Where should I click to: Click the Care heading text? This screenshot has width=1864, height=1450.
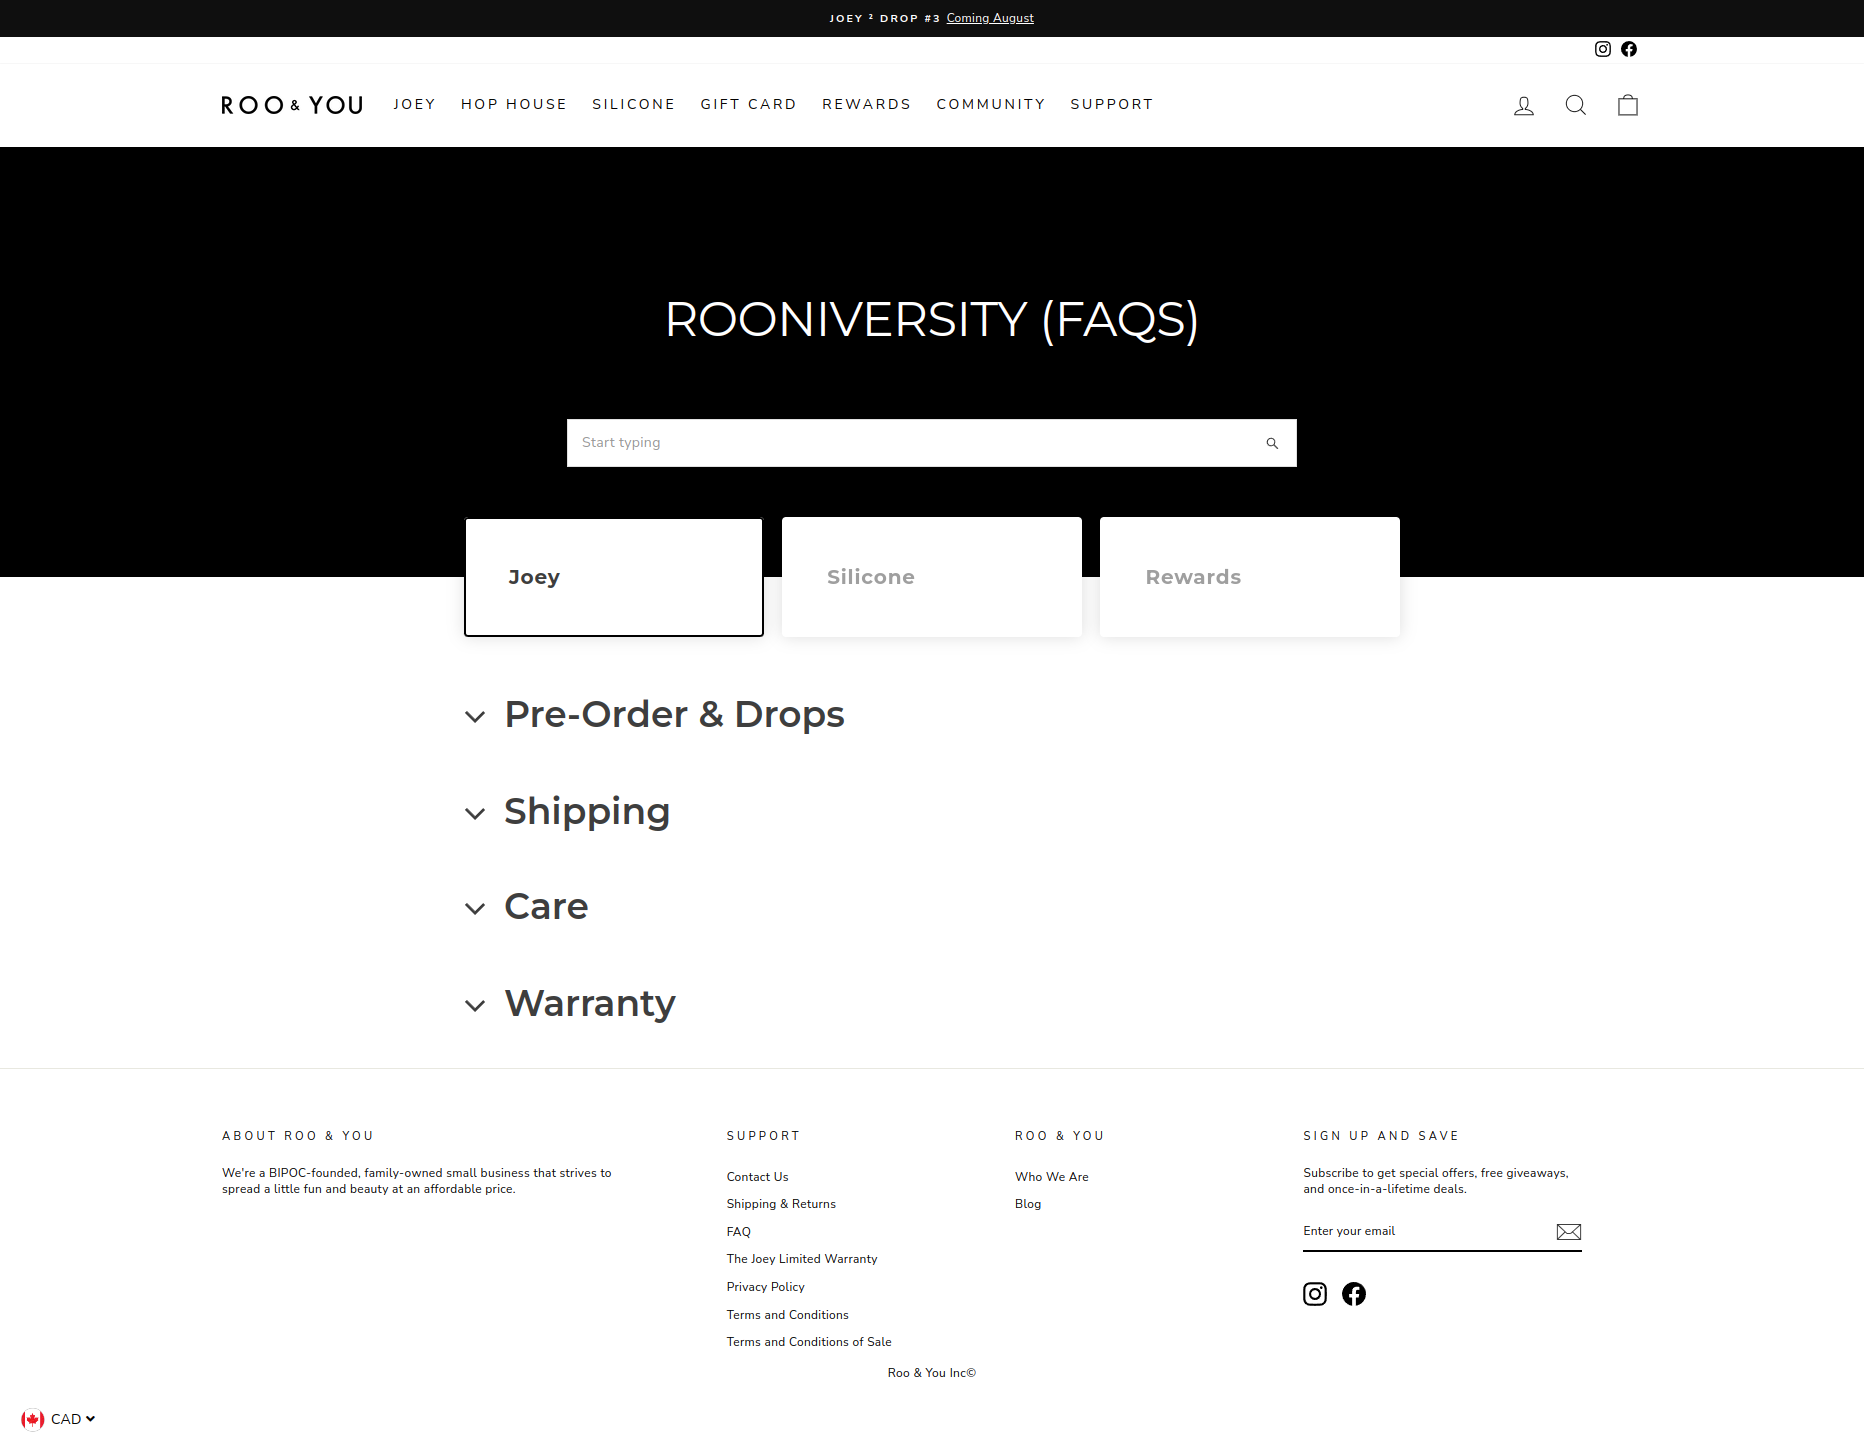point(546,907)
